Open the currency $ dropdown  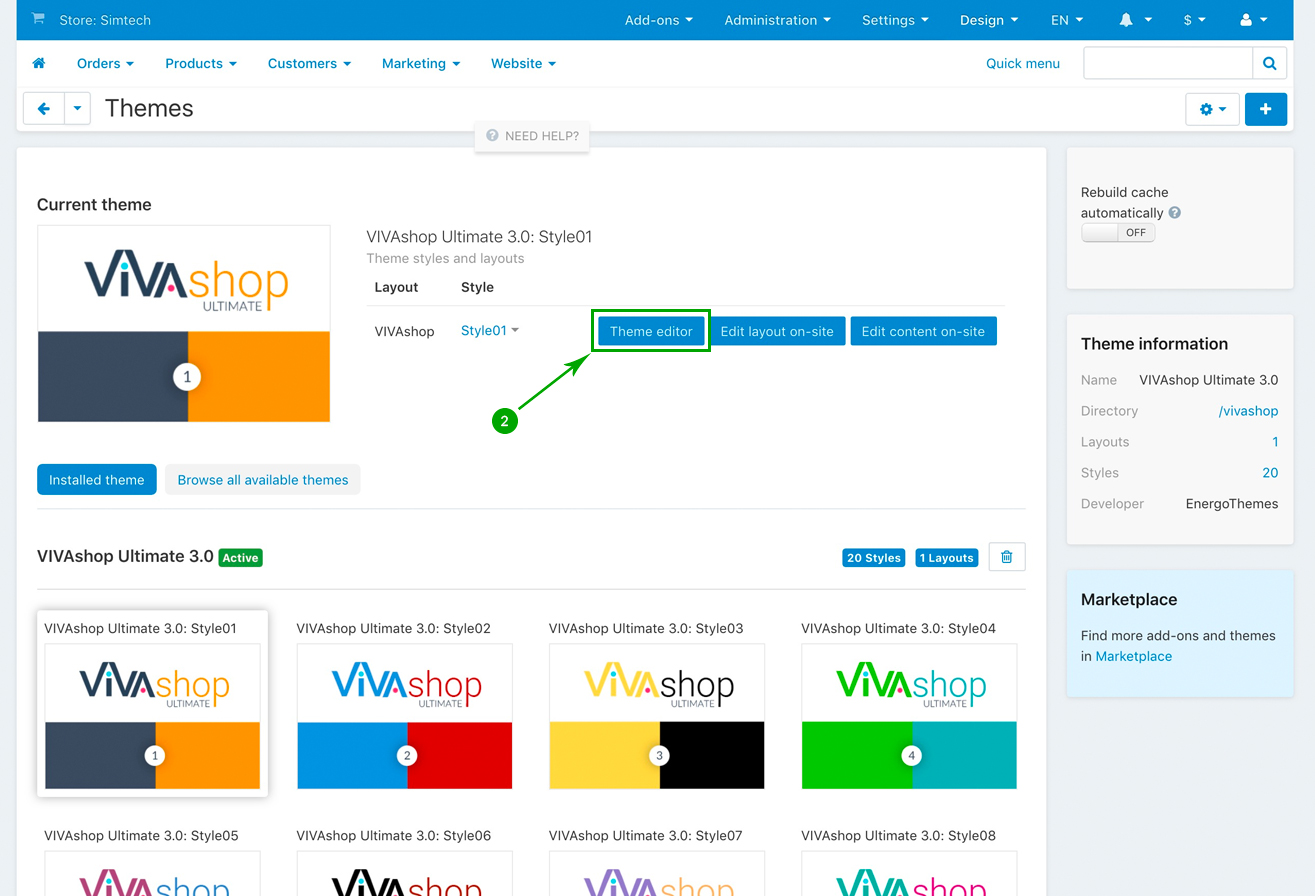click(x=1194, y=20)
